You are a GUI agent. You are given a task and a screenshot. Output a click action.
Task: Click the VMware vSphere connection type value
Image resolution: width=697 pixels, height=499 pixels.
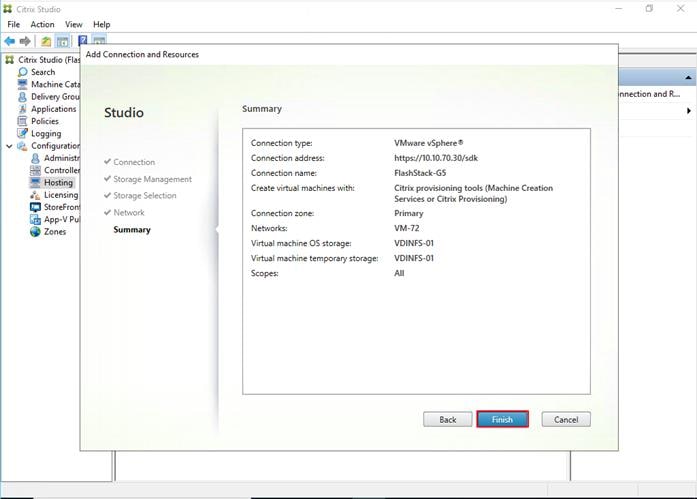(429, 143)
